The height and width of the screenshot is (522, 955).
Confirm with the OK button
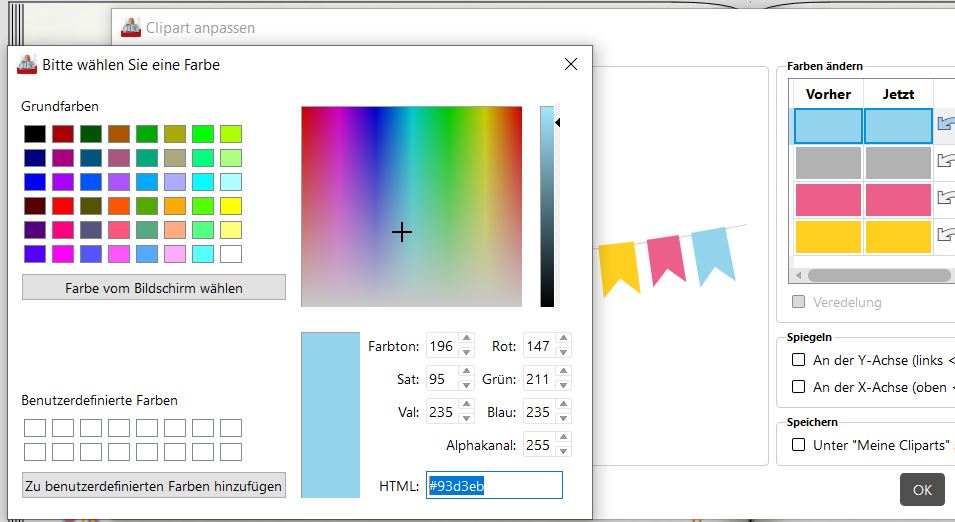pyautogui.click(x=921, y=490)
